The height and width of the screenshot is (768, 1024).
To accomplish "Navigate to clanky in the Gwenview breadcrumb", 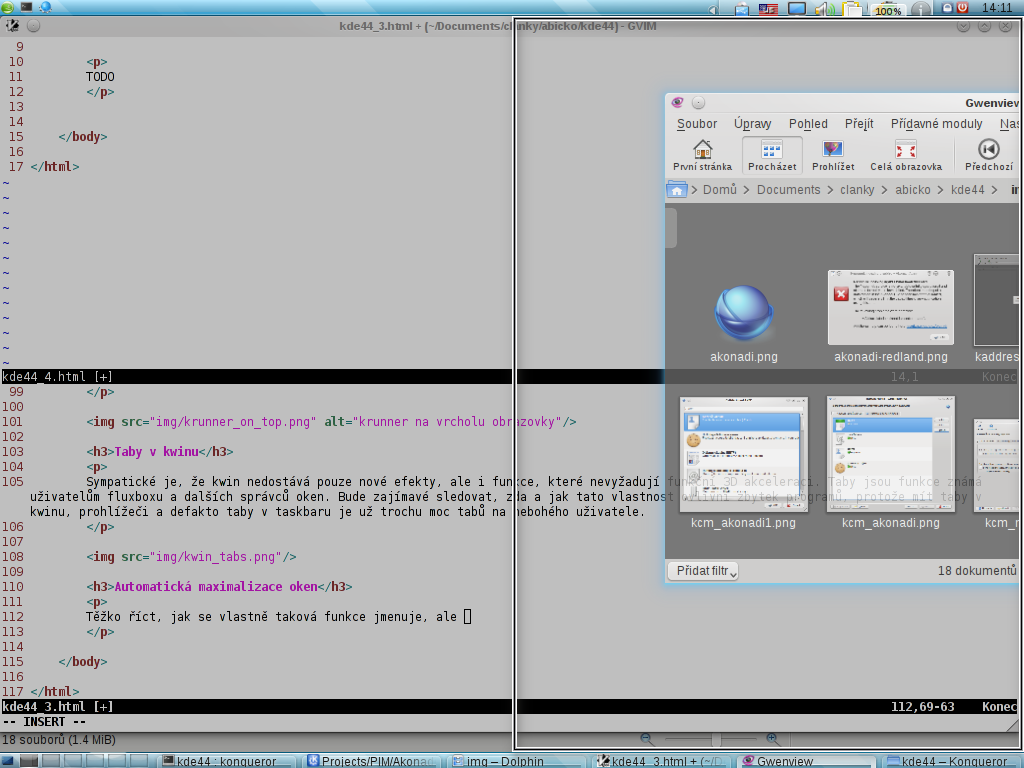I will (857, 189).
